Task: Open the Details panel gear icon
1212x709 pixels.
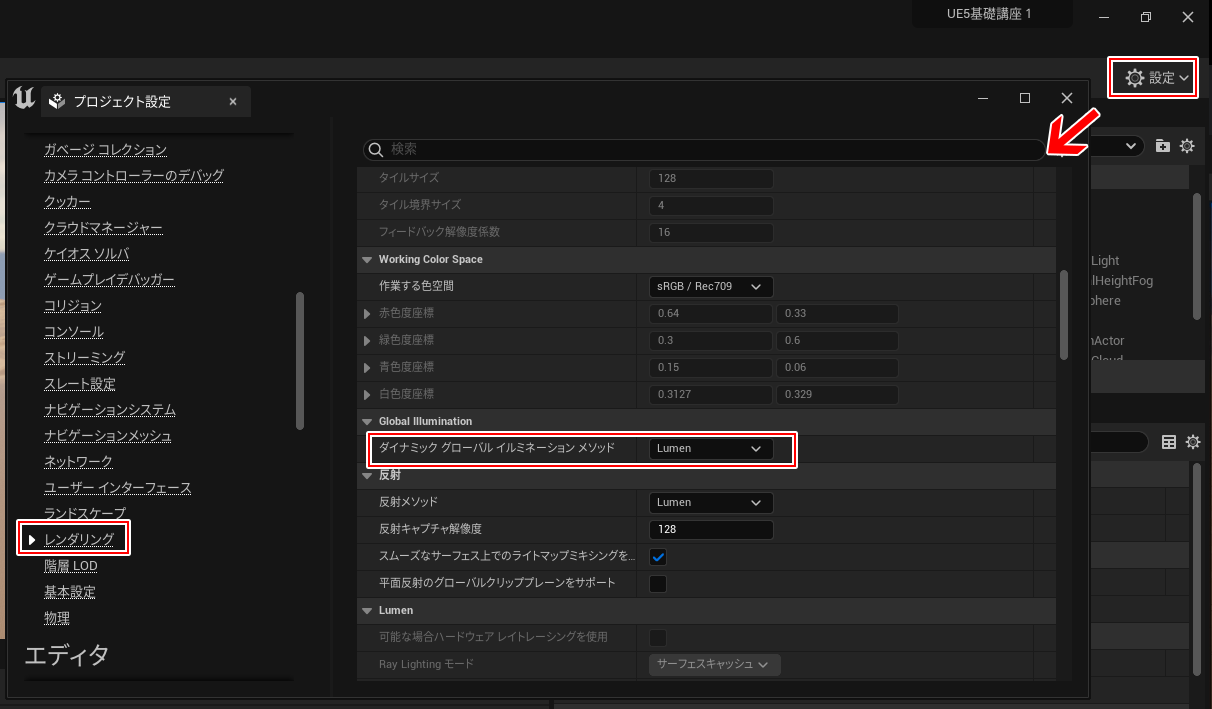Action: (1192, 442)
